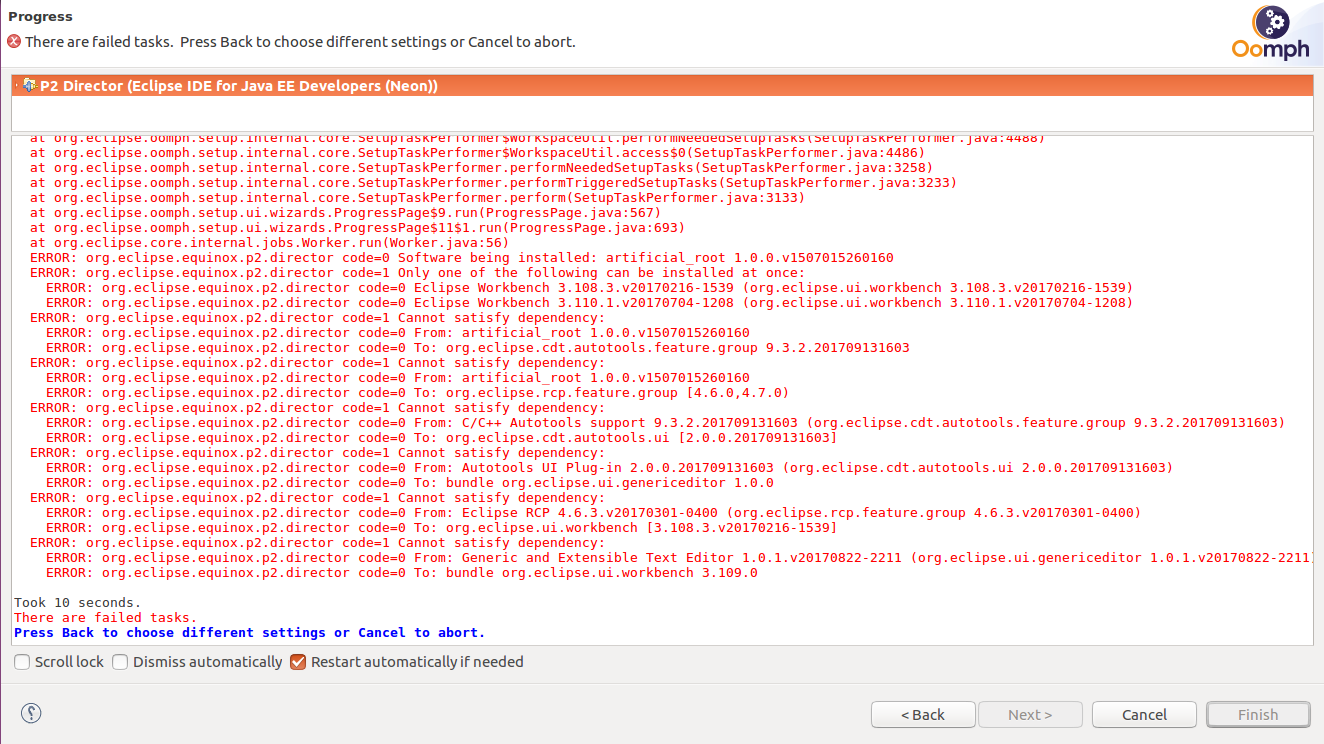Click 'To: org.eclipse.rcp.feature.group [4.6.0,4.7.0)' line
The image size is (1324, 744).
[418, 393]
